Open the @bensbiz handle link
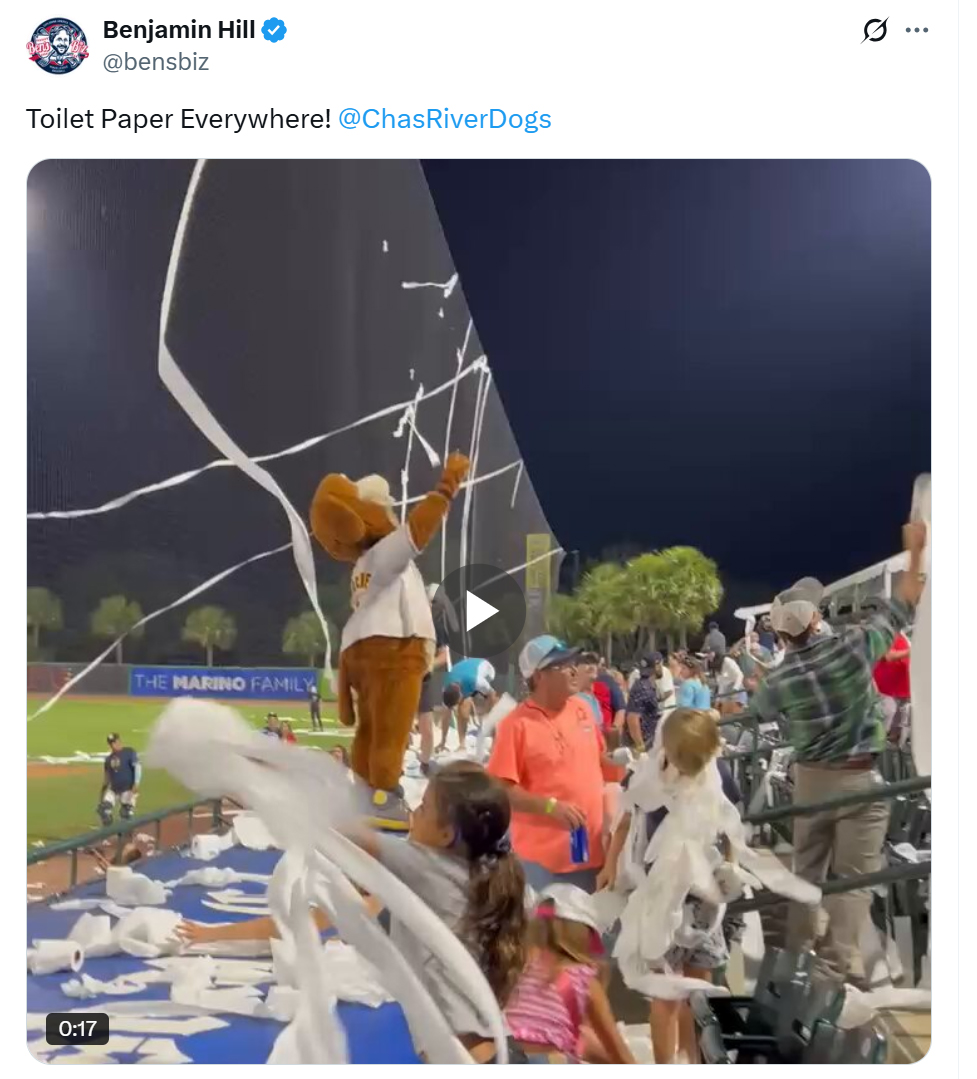This screenshot has height=1079, width=977. pyautogui.click(x=156, y=62)
